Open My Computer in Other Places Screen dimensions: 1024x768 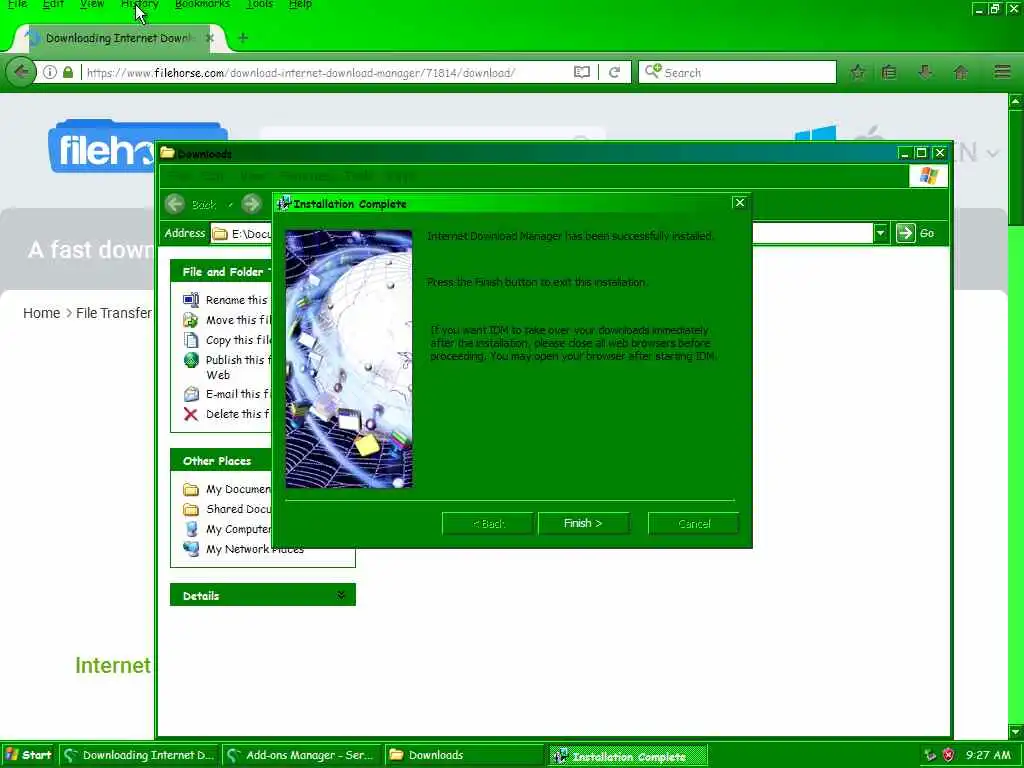point(227,529)
